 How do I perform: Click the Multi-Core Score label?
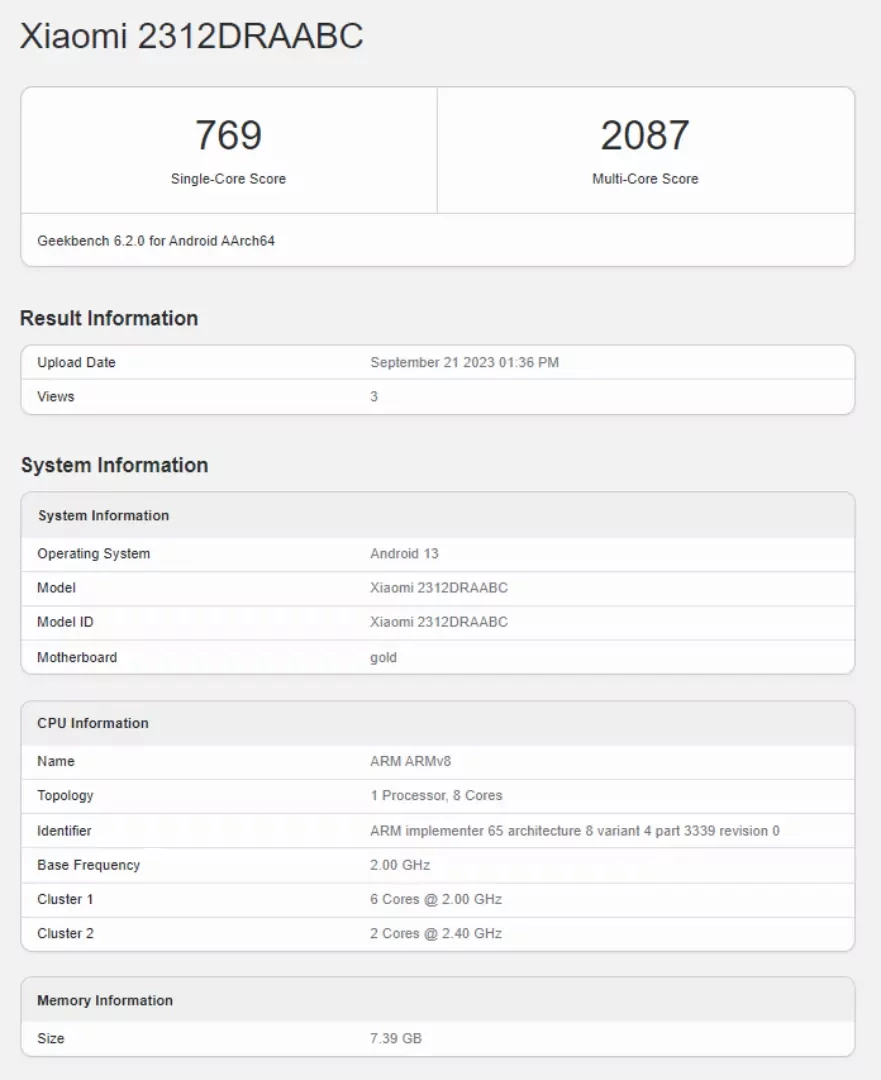645,179
